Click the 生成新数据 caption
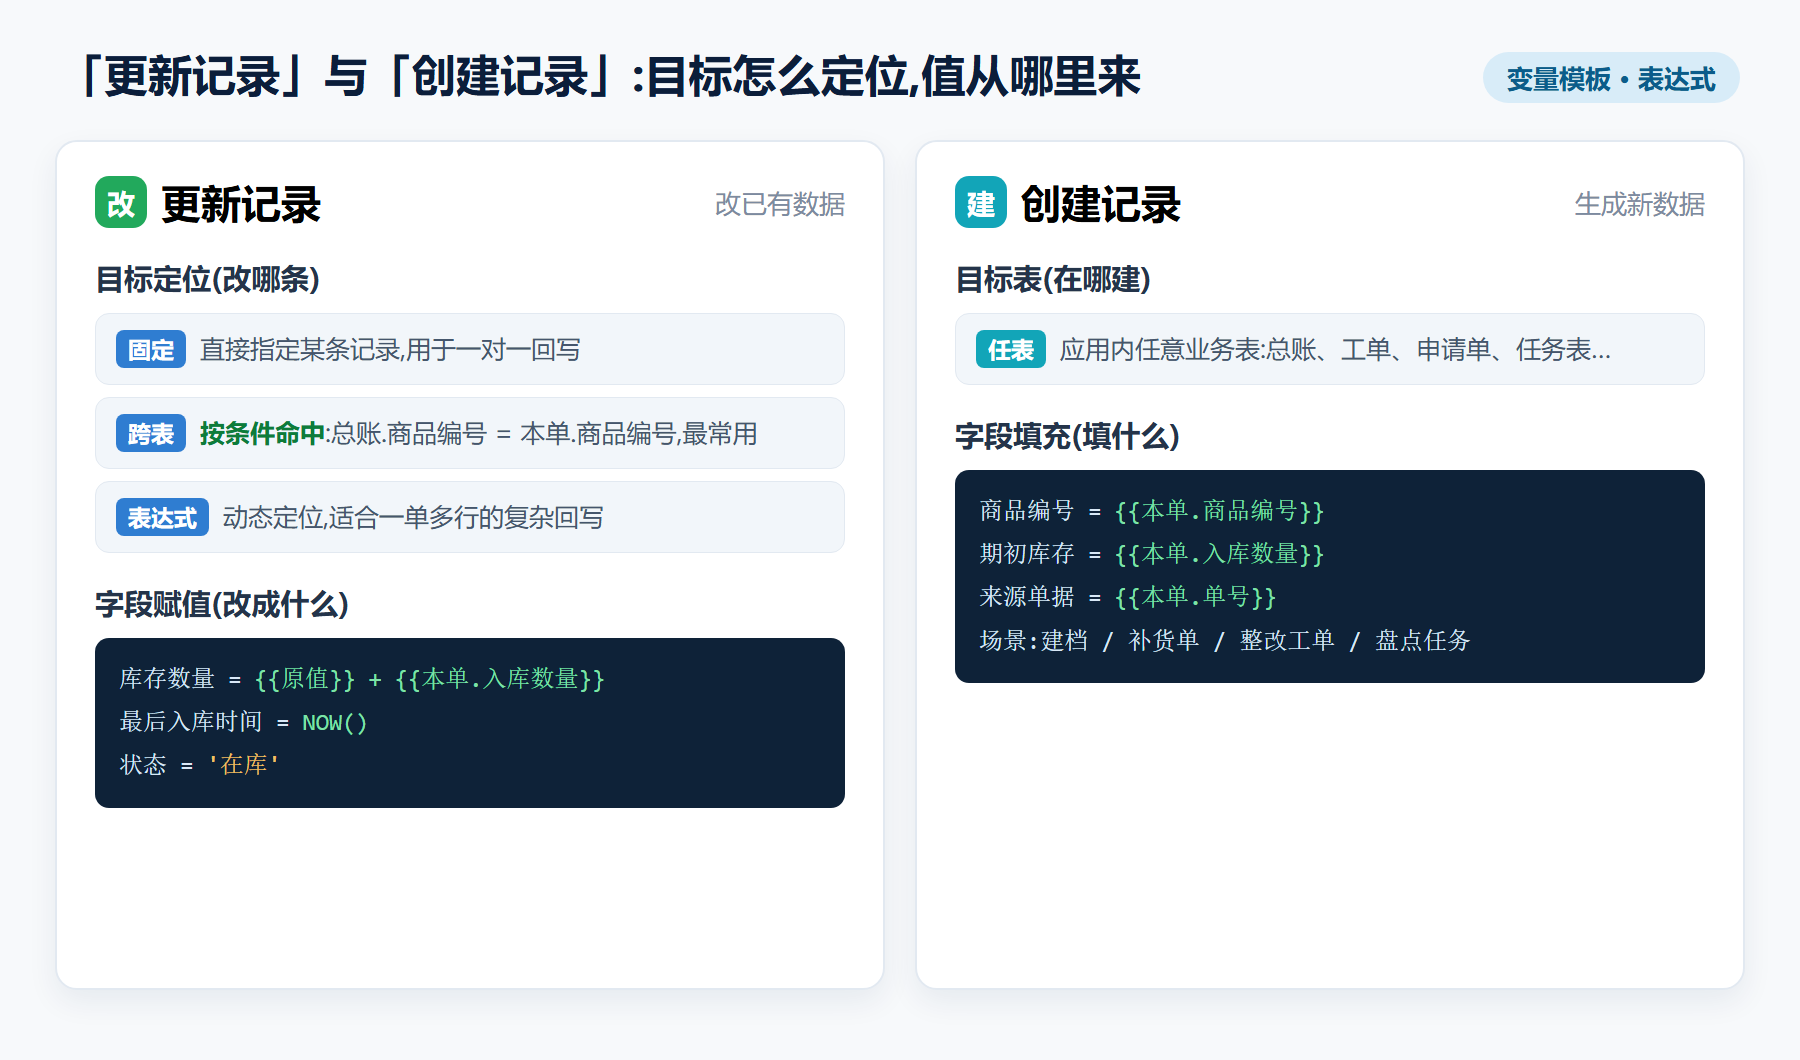The image size is (1800, 1060). [1640, 204]
